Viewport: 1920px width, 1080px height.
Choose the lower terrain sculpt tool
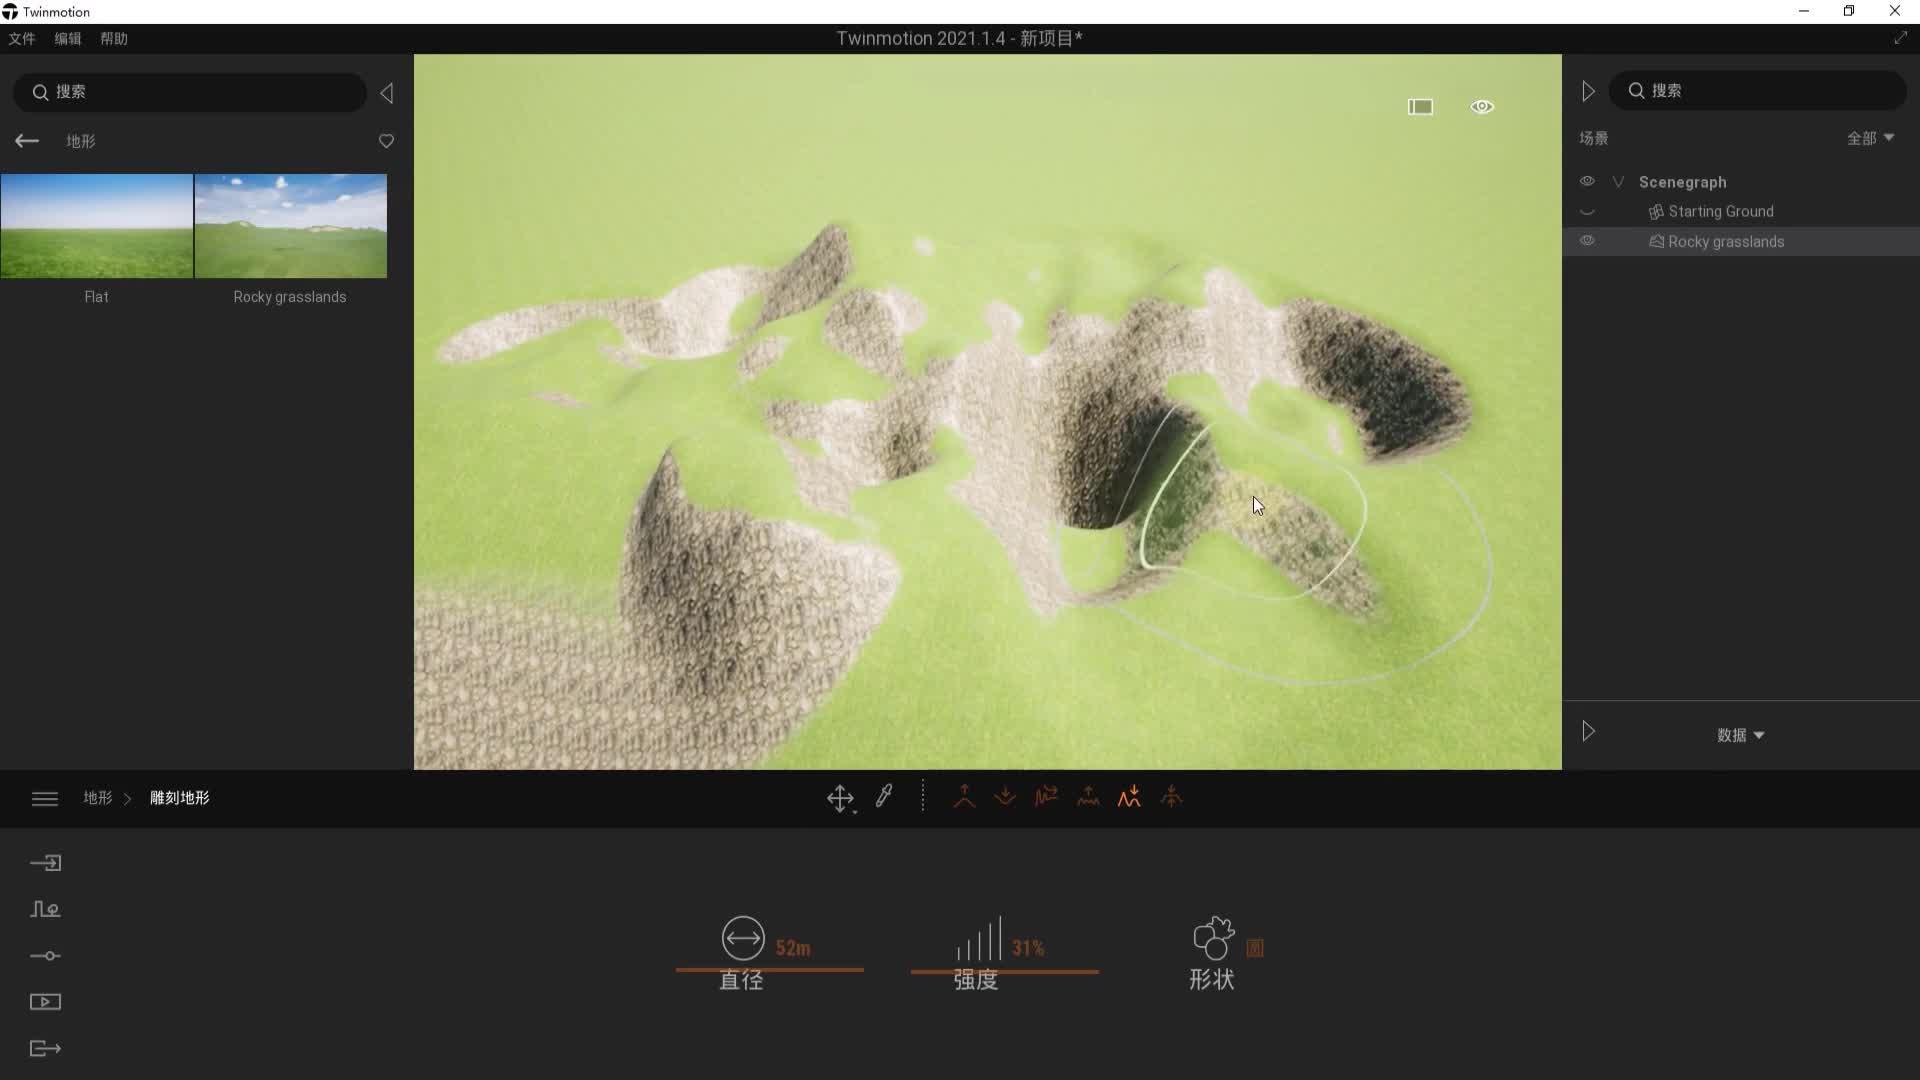[1005, 797]
